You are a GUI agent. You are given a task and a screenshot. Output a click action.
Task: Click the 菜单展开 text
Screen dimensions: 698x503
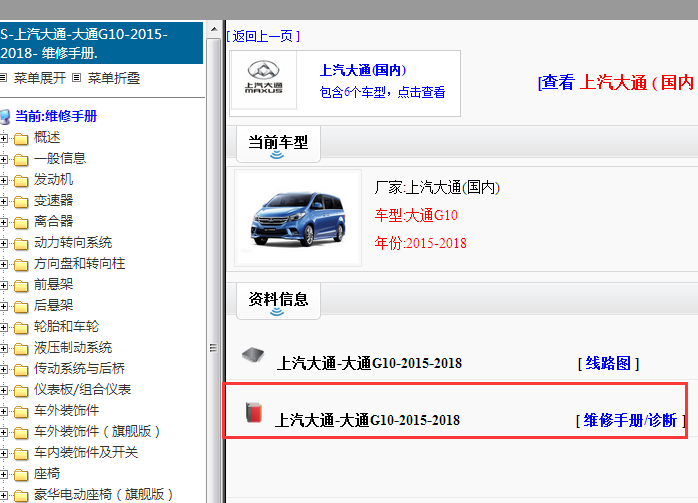(40, 78)
